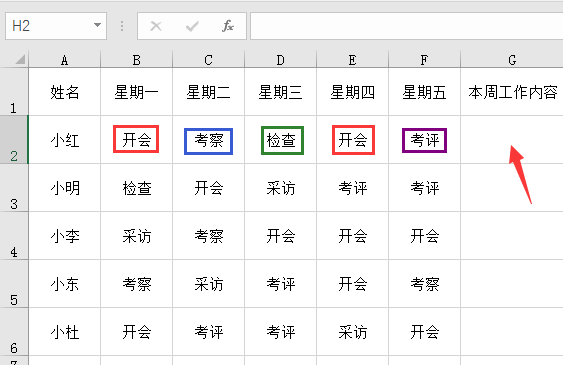
Task: Click 小李's 星期二 cell 考察
Action: pos(209,236)
